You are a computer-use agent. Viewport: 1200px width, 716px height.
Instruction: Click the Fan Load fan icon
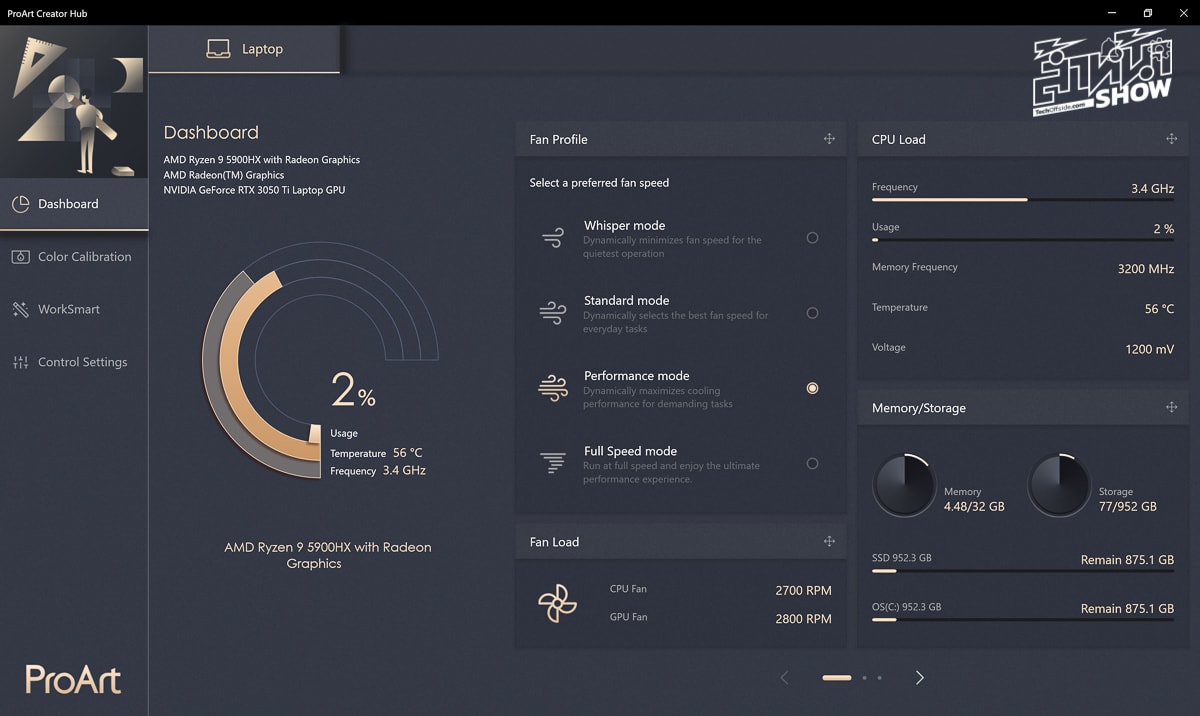[x=556, y=603]
